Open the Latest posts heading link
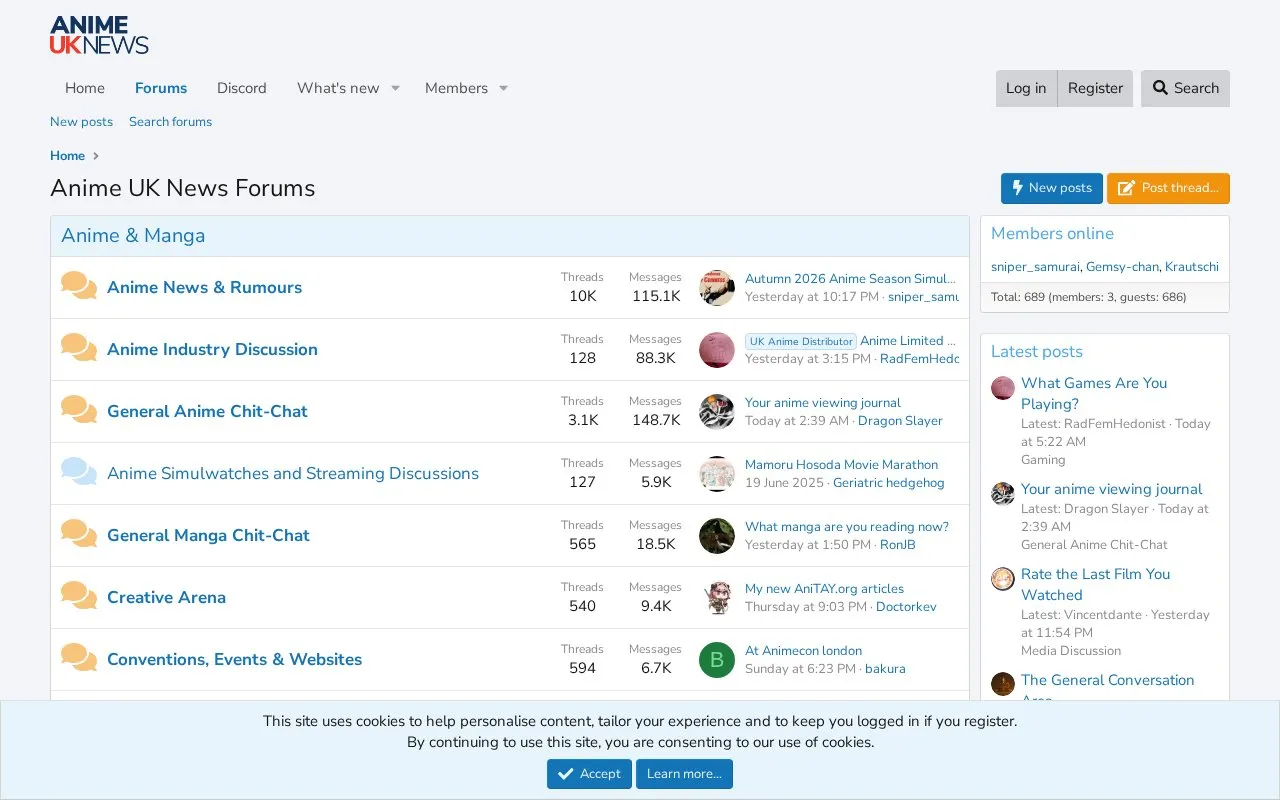Screen dimensions: 1280x800 point(1037,352)
